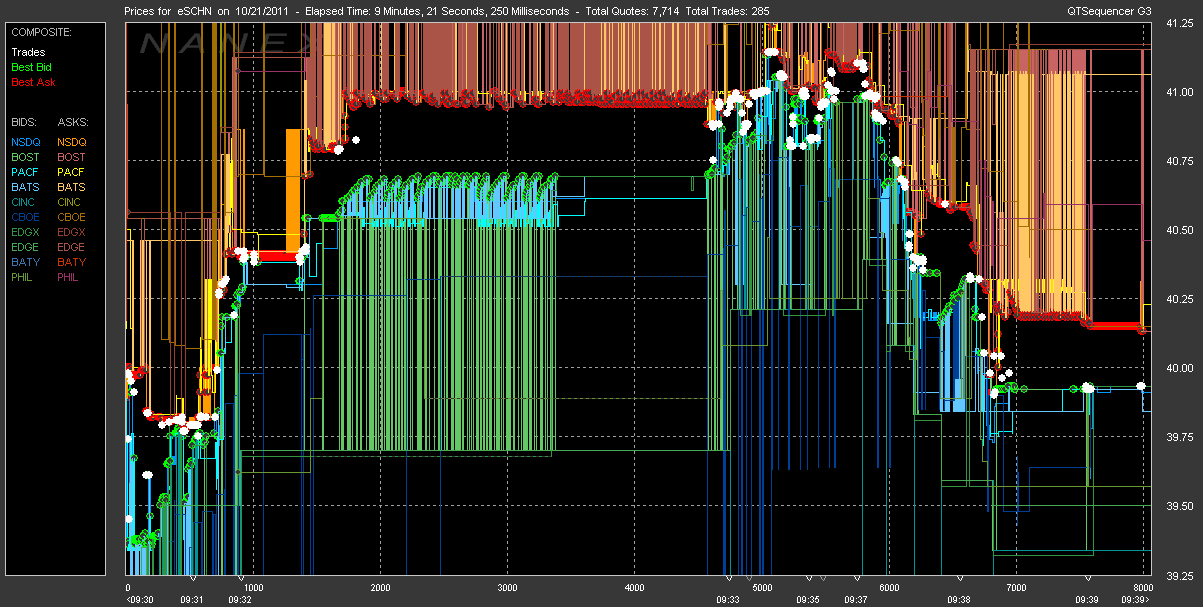Click the 1000 sequence axis label

point(253,588)
